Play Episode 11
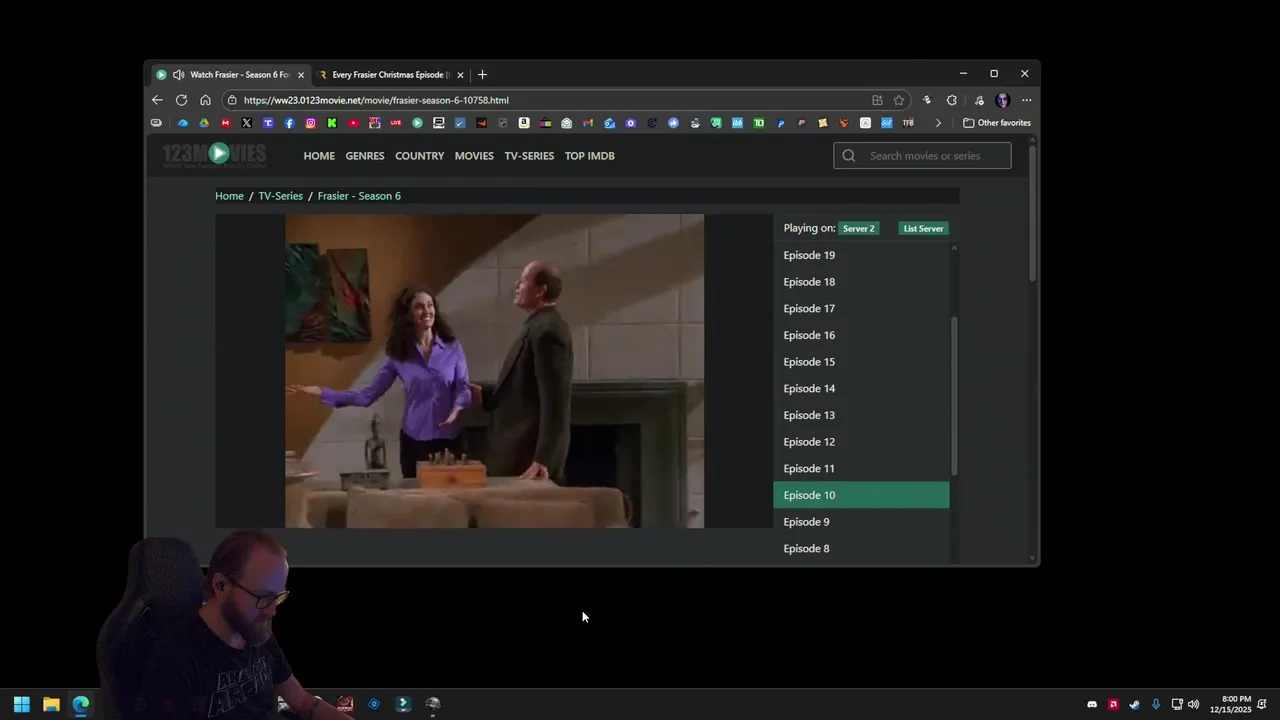The image size is (1280, 720). (x=861, y=468)
